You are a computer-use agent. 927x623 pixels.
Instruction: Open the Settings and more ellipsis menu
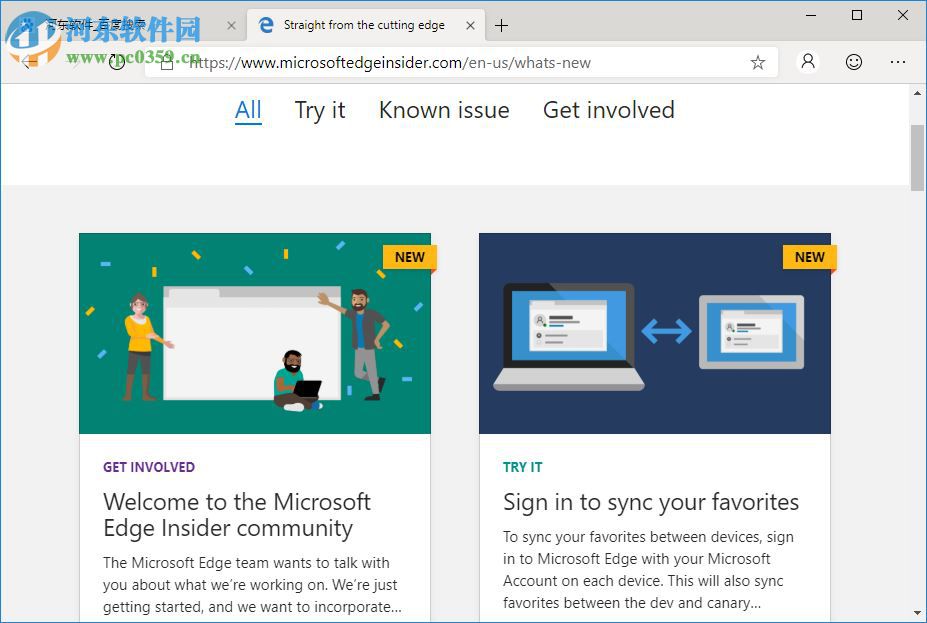coord(898,62)
